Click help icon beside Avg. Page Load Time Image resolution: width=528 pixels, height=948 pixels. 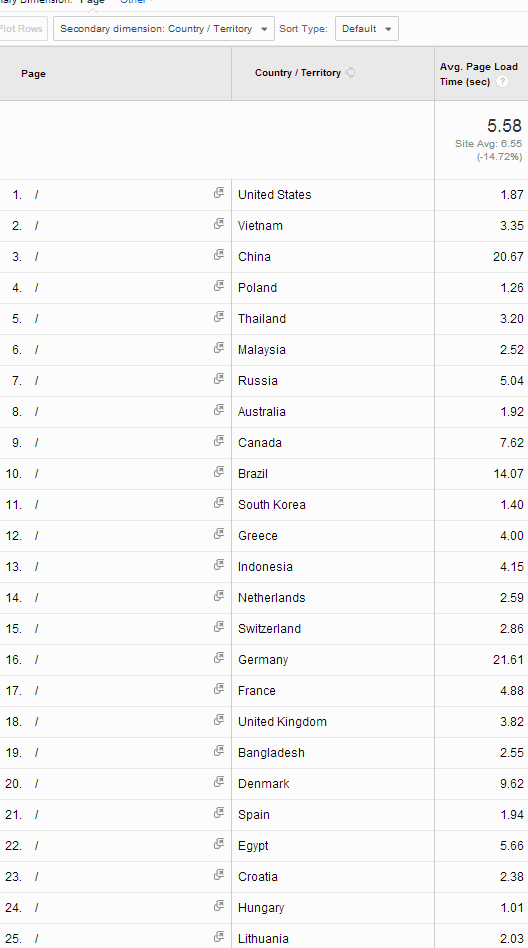tap(501, 82)
